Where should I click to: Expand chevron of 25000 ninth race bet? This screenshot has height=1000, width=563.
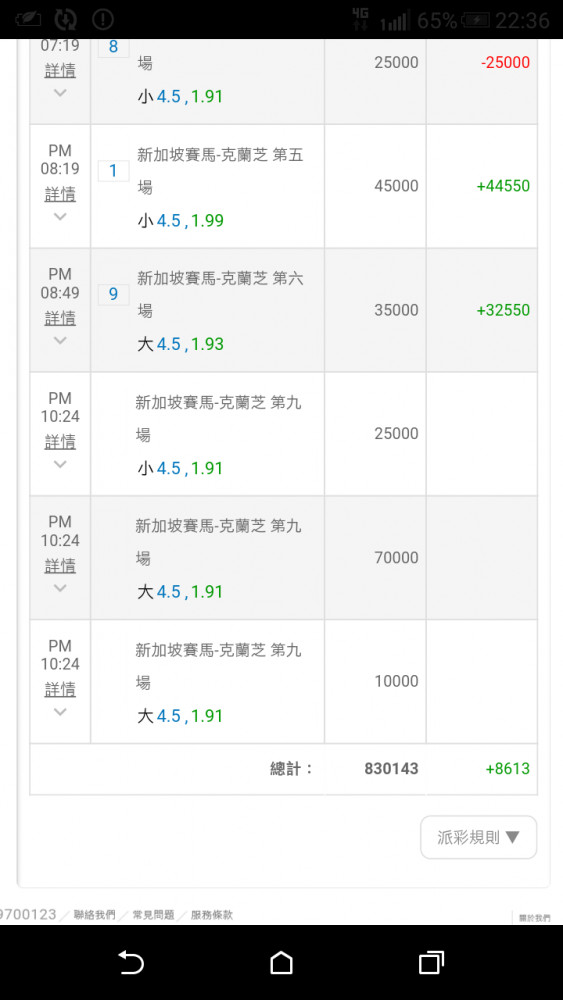pyautogui.click(x=60, y=464)
